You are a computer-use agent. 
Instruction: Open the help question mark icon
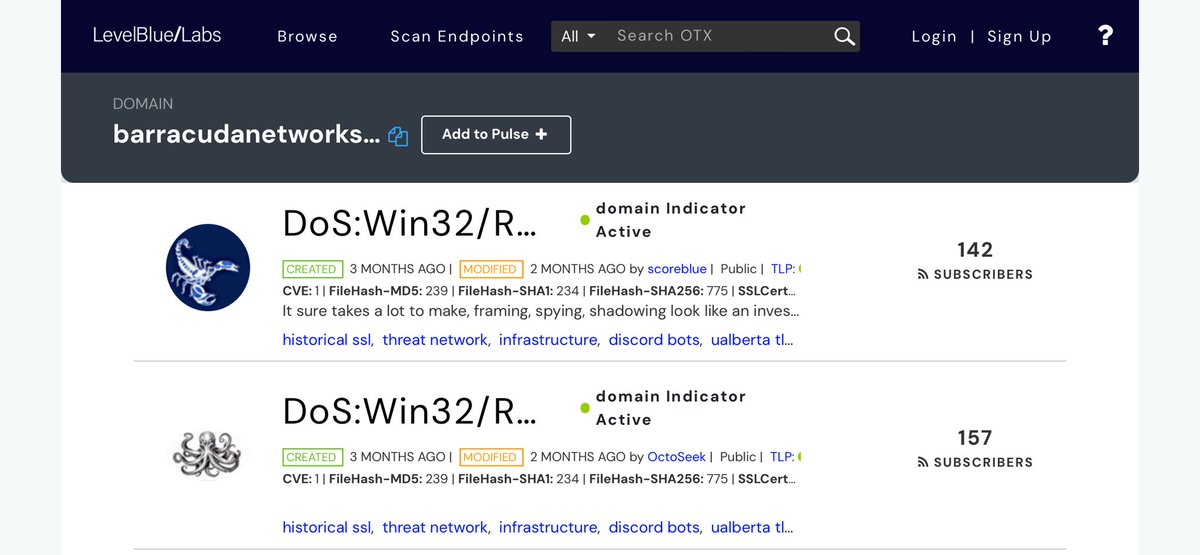pos(1105,36)
